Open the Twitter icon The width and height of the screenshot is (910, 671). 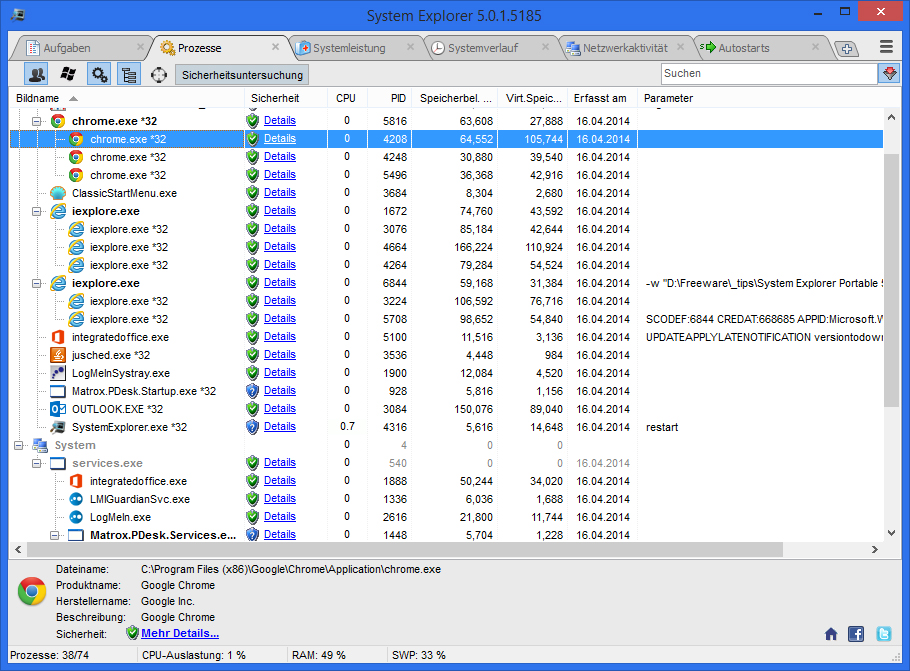pyautogui.click(x=883, y=634)
